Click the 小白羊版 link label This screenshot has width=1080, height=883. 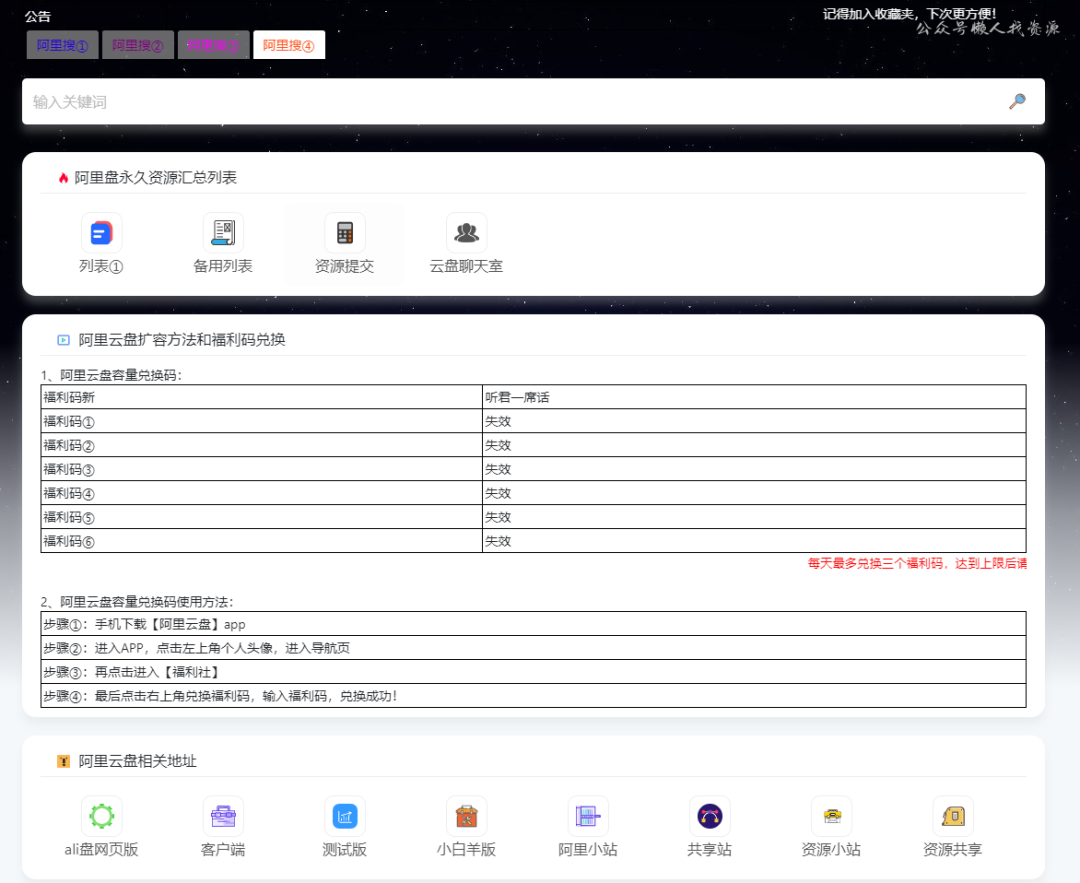tap(466, 850)
